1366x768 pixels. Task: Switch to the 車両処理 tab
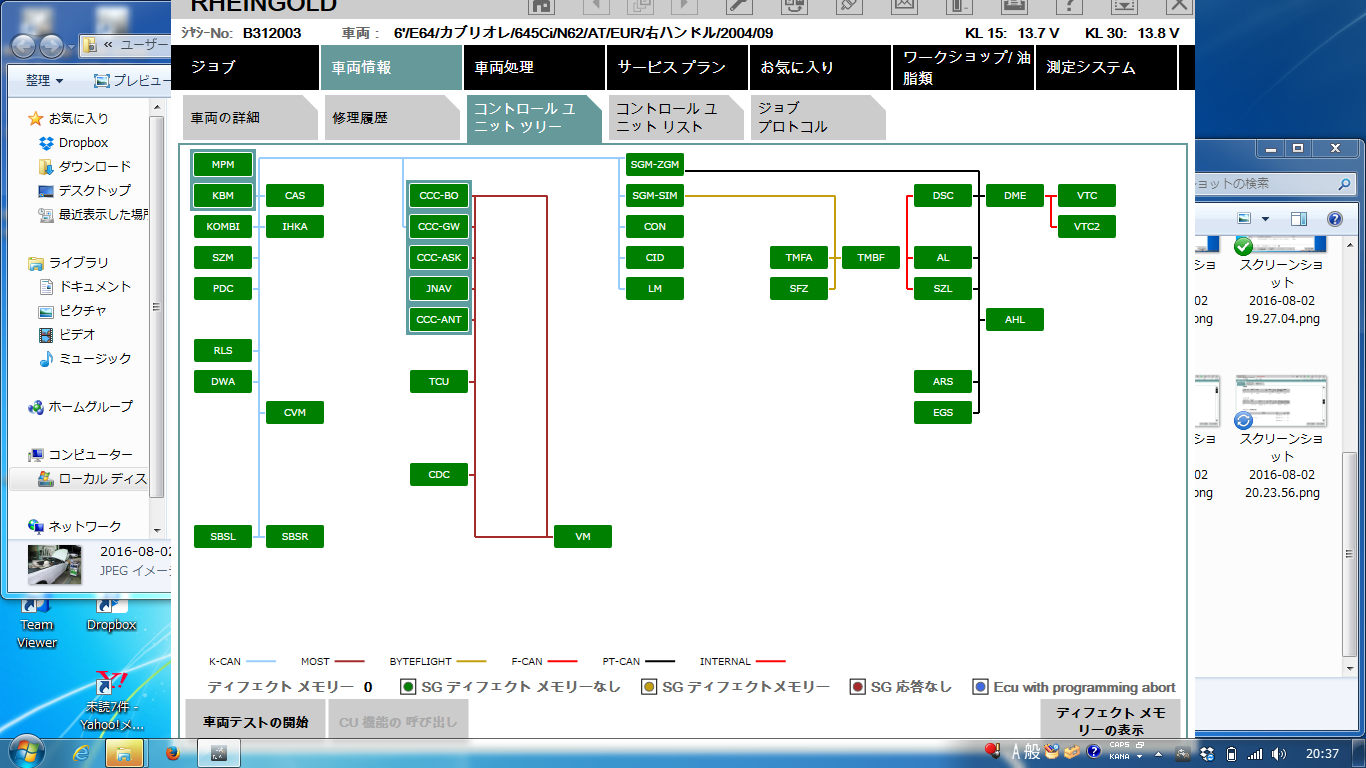tap(534, 68)
